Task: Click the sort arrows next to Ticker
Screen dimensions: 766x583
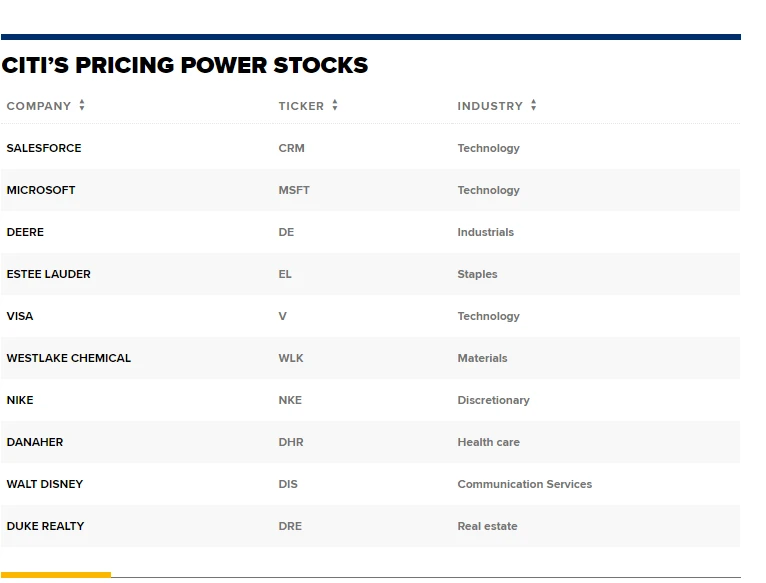Action: (335, 106)
